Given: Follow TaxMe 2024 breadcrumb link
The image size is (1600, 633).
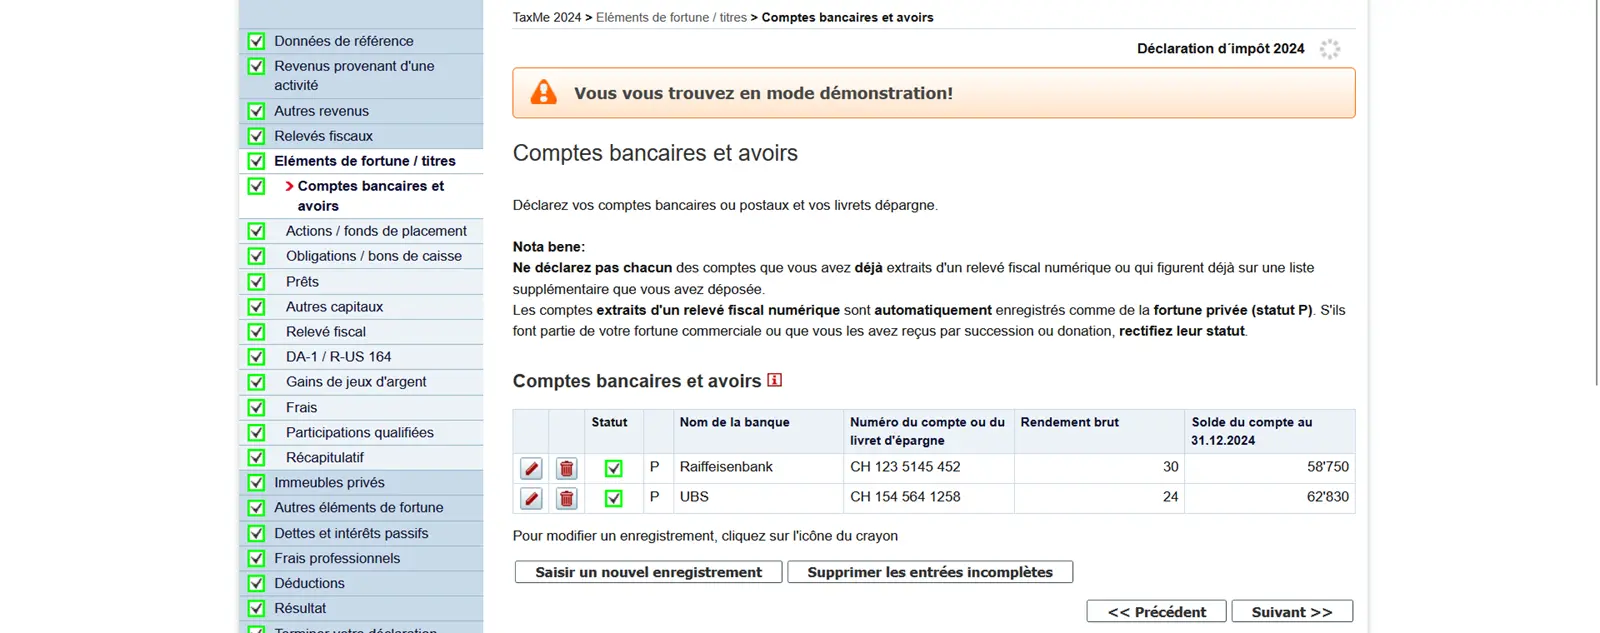Looking at the screenshot, I should 547,17.
